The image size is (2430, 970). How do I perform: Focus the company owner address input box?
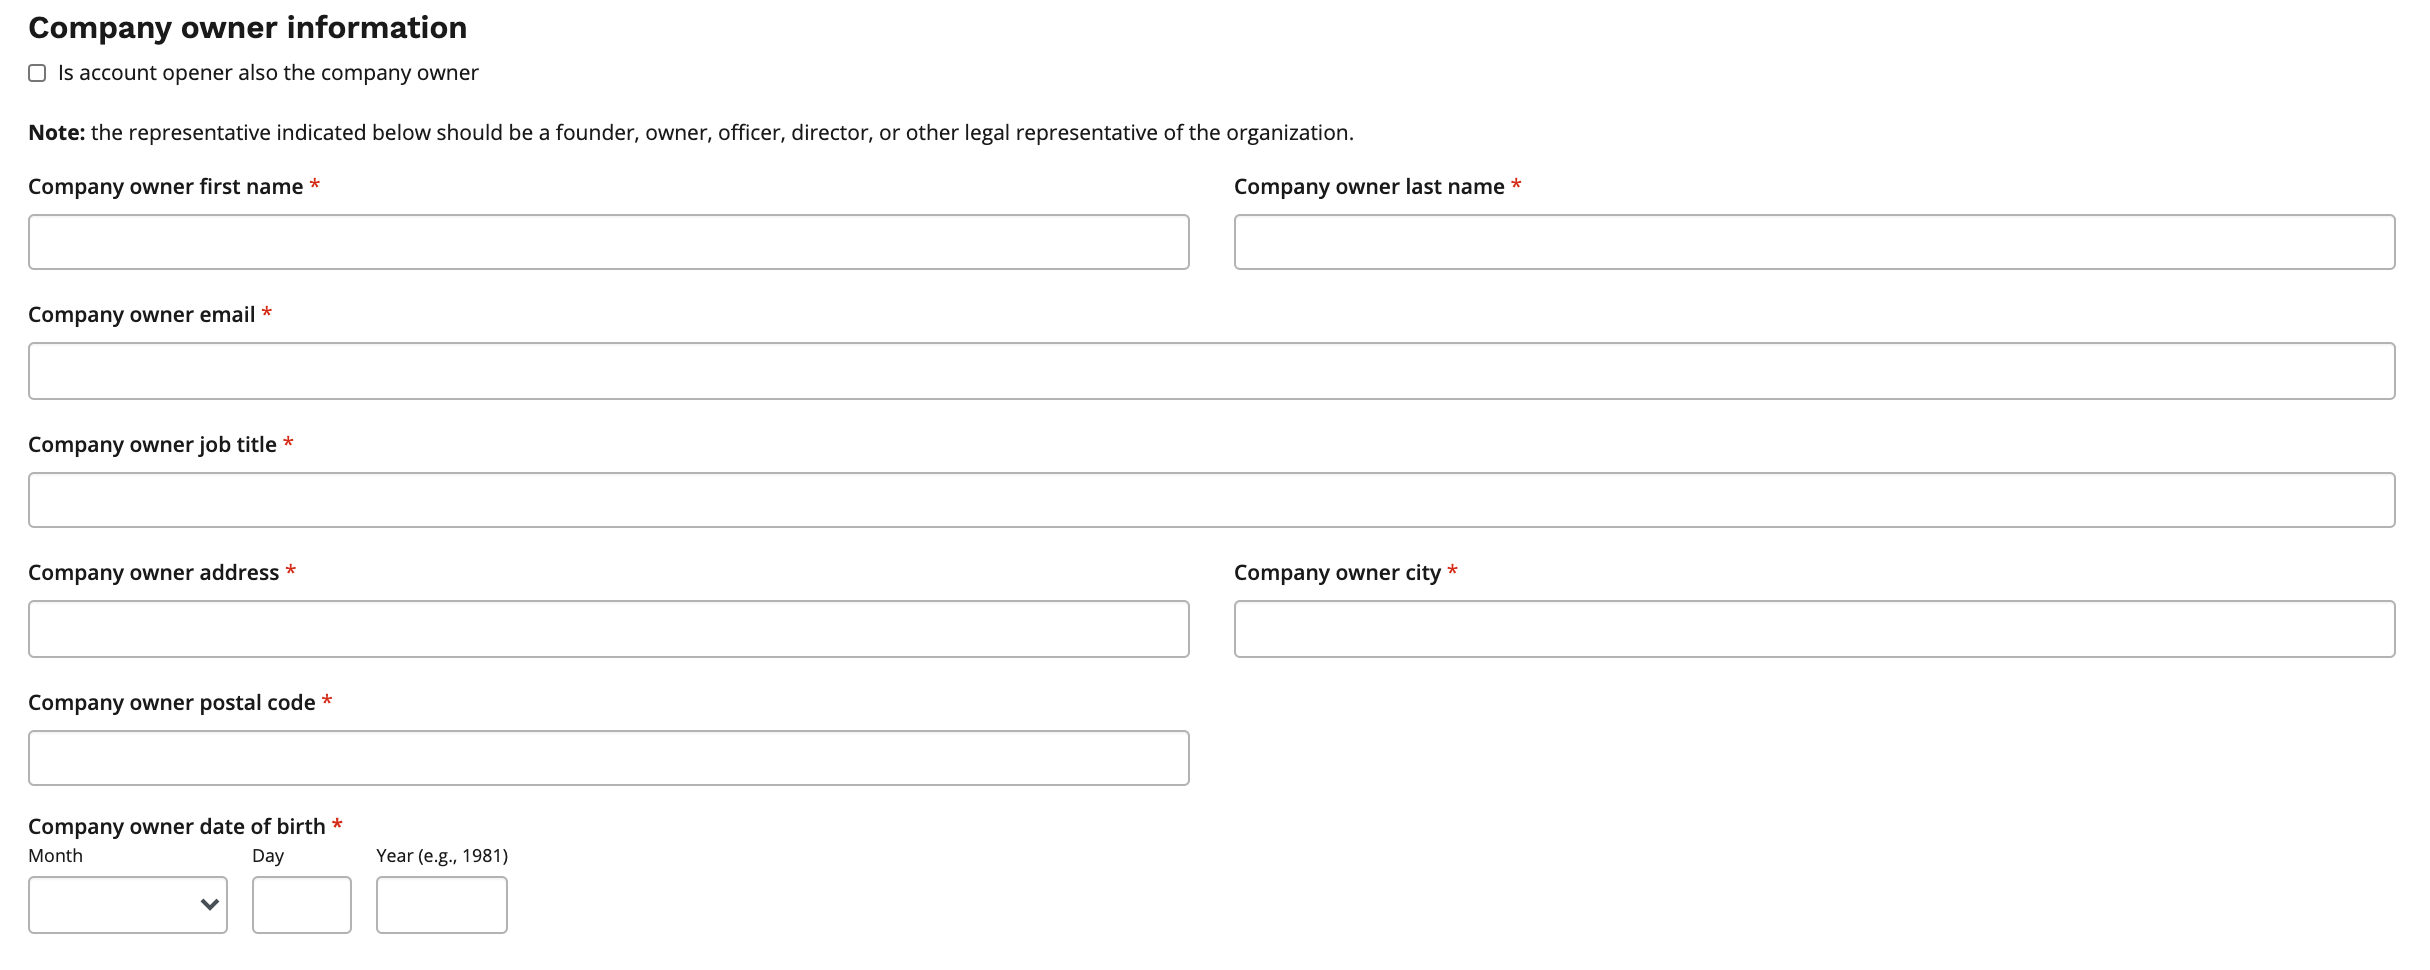click(x=608, y=629)
